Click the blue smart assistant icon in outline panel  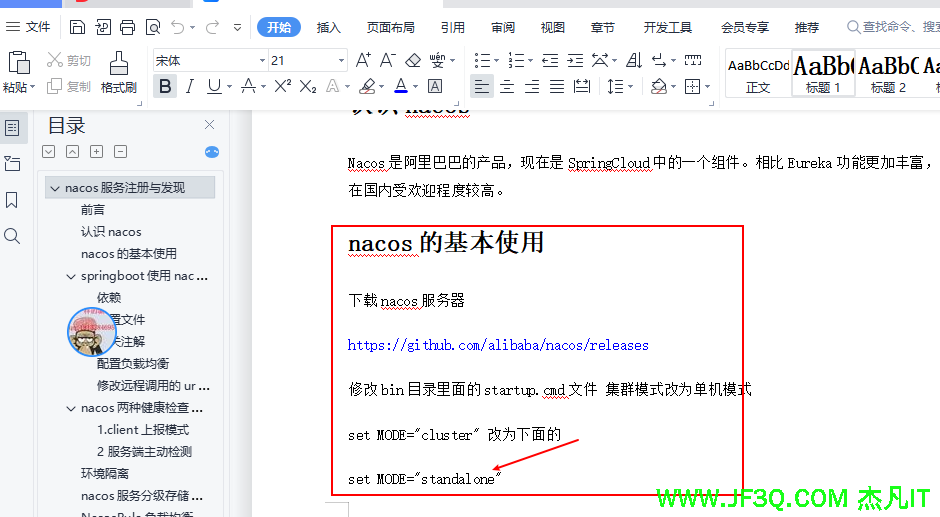point(211,152)
